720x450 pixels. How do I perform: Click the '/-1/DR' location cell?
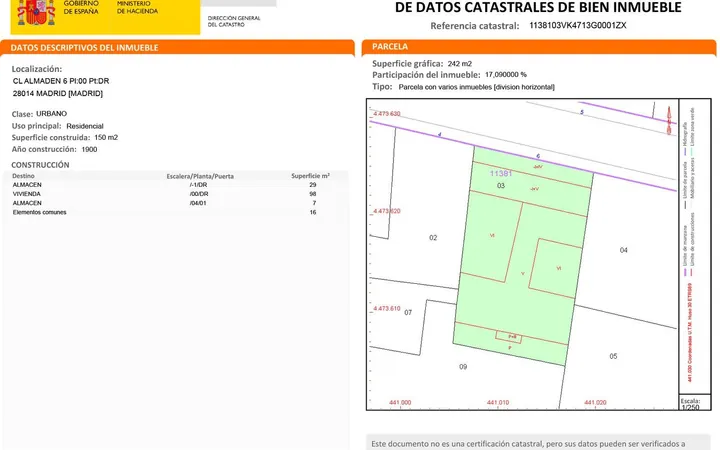(x=198, y=185)
